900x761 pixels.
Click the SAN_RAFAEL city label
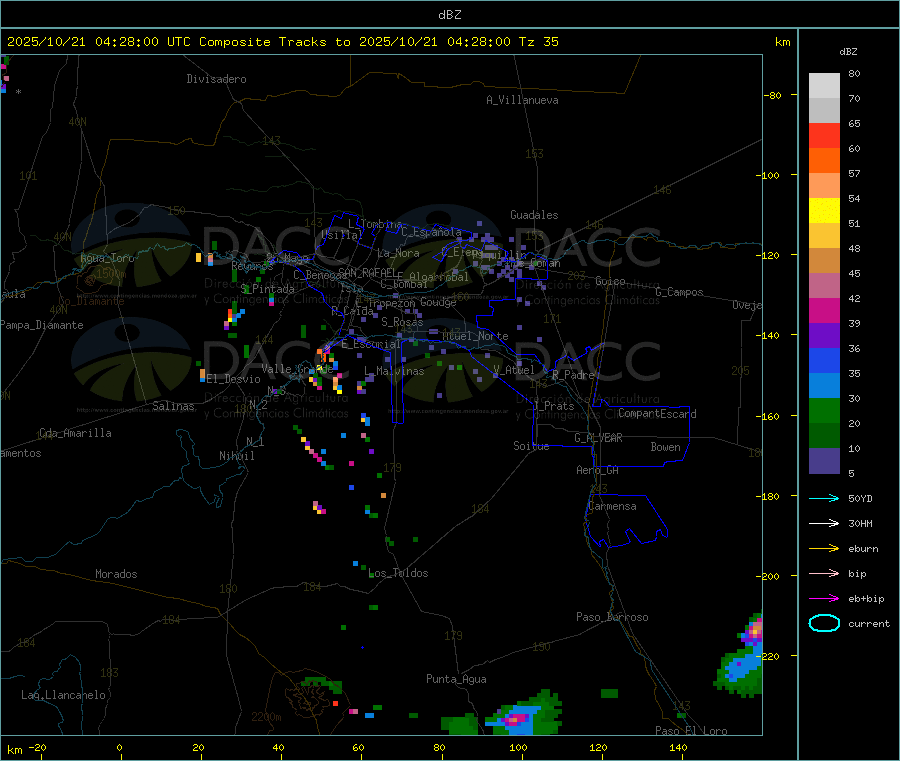coord(367,273)
